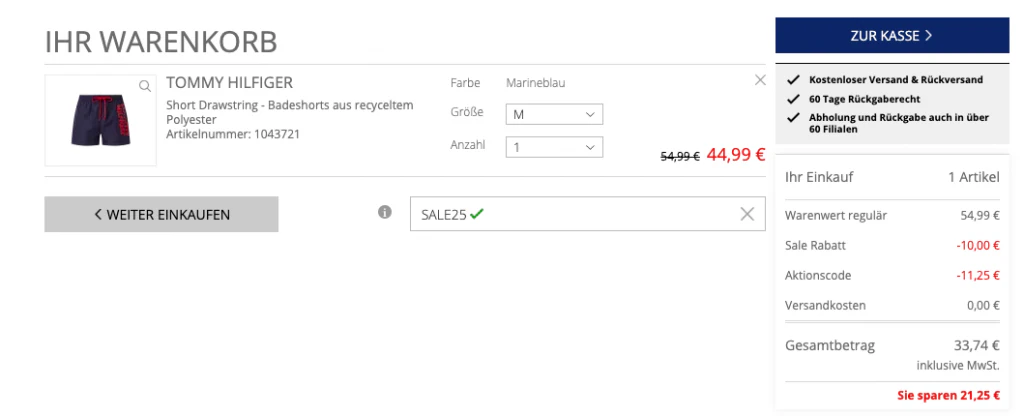Open the Größe size dropdown
1024x416 pixels.
pos(554,114)
